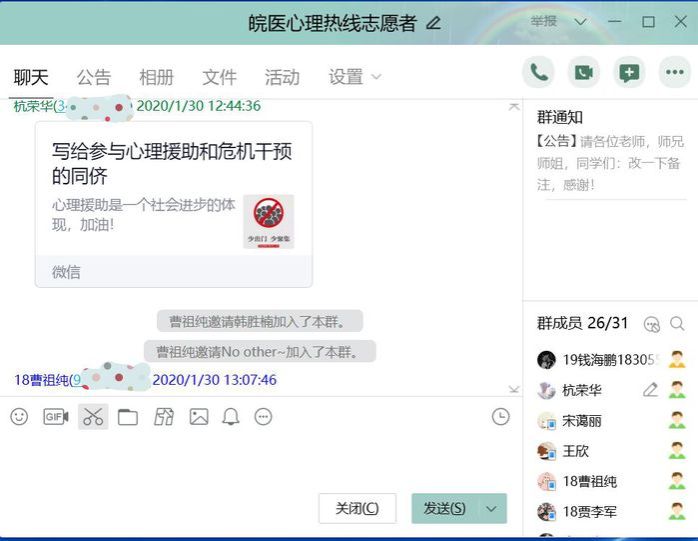This screenshot has width=698, height=541.
Task: Search group members with magnifier icon
Action: pos(677,323)
